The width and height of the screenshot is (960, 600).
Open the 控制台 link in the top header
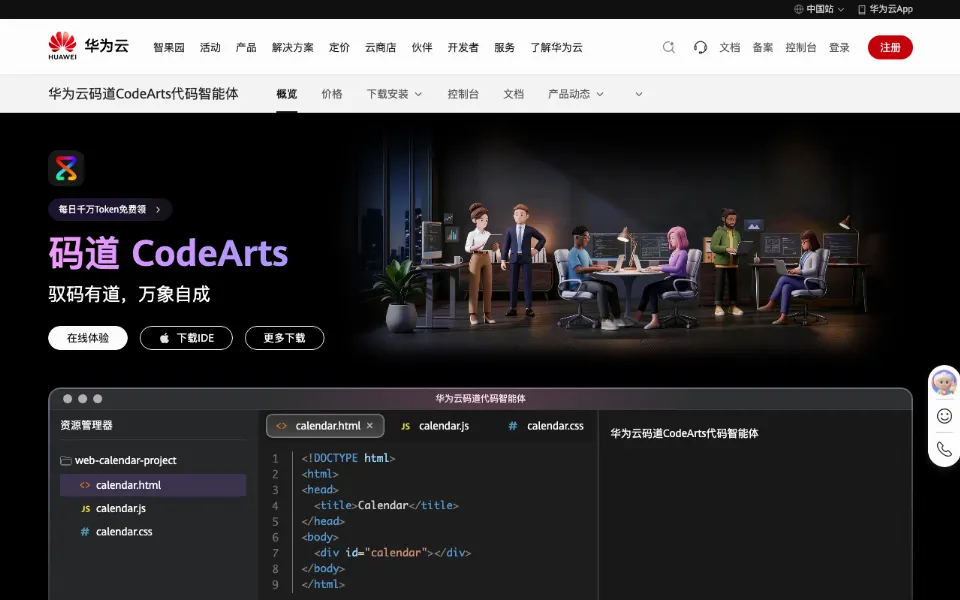click(801, 47)
